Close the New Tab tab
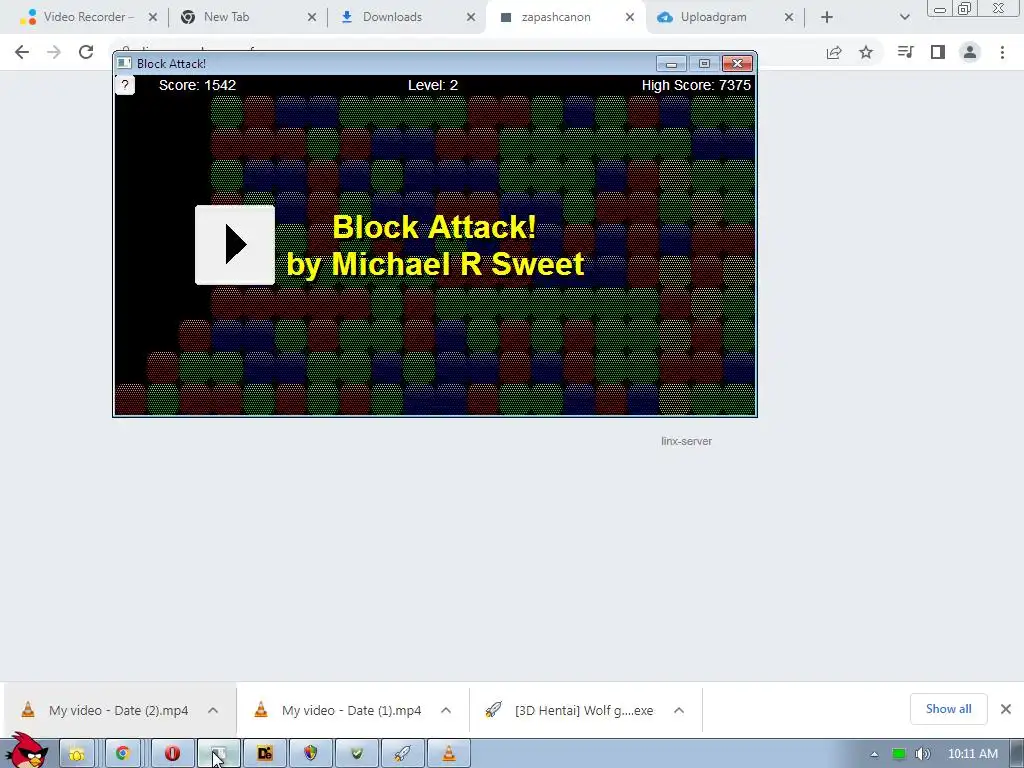 312,17
